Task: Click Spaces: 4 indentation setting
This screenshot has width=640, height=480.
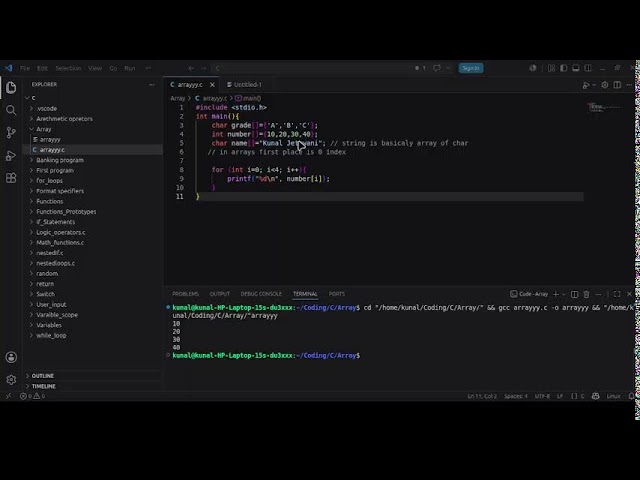Action: point(516,396)
